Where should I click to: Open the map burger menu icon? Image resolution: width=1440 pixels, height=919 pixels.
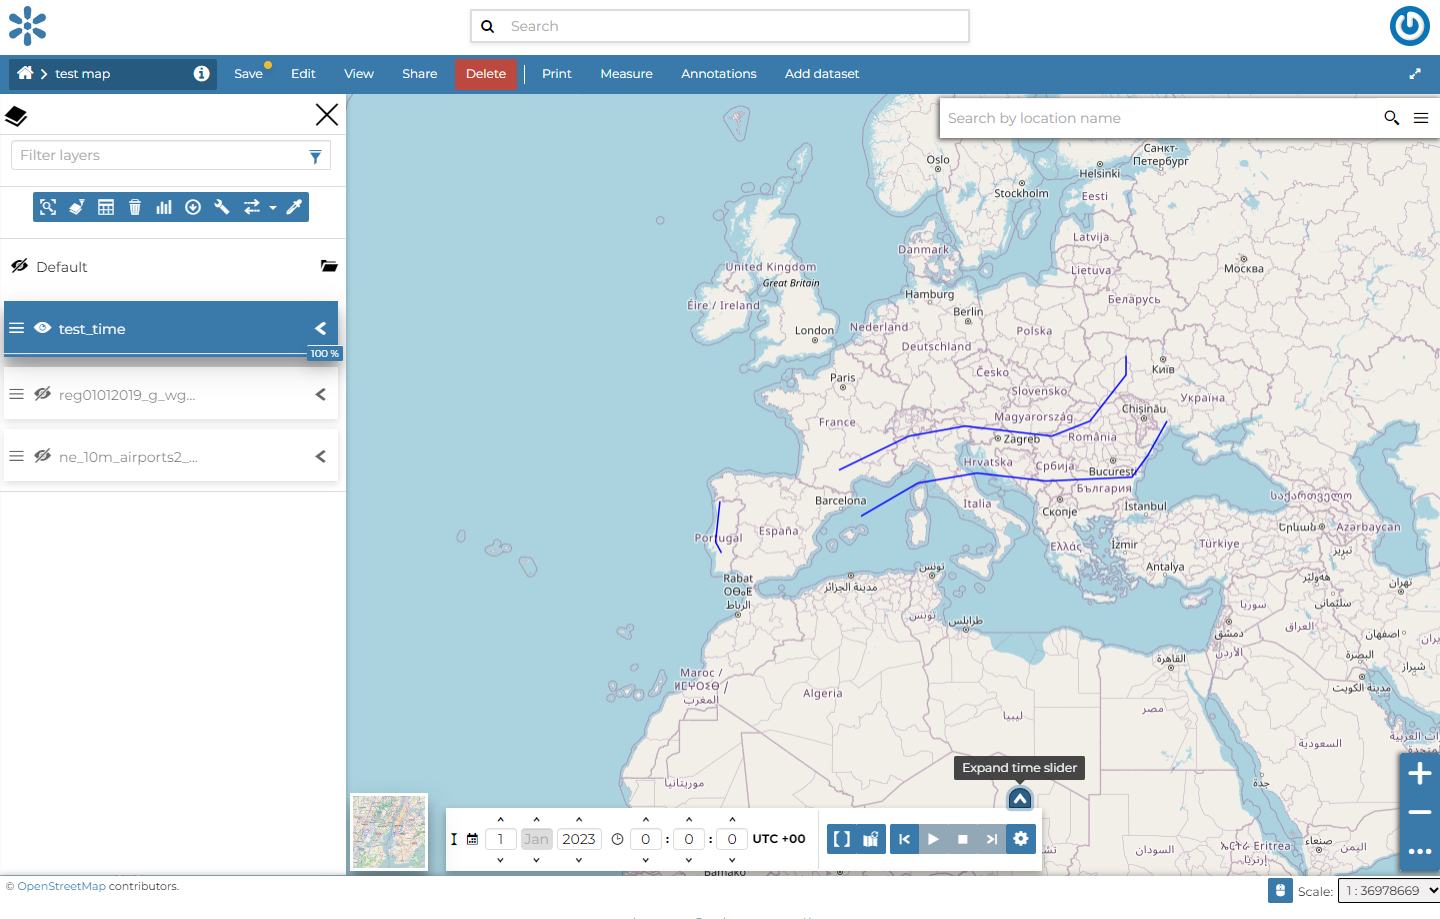(x=1420, y=118)
